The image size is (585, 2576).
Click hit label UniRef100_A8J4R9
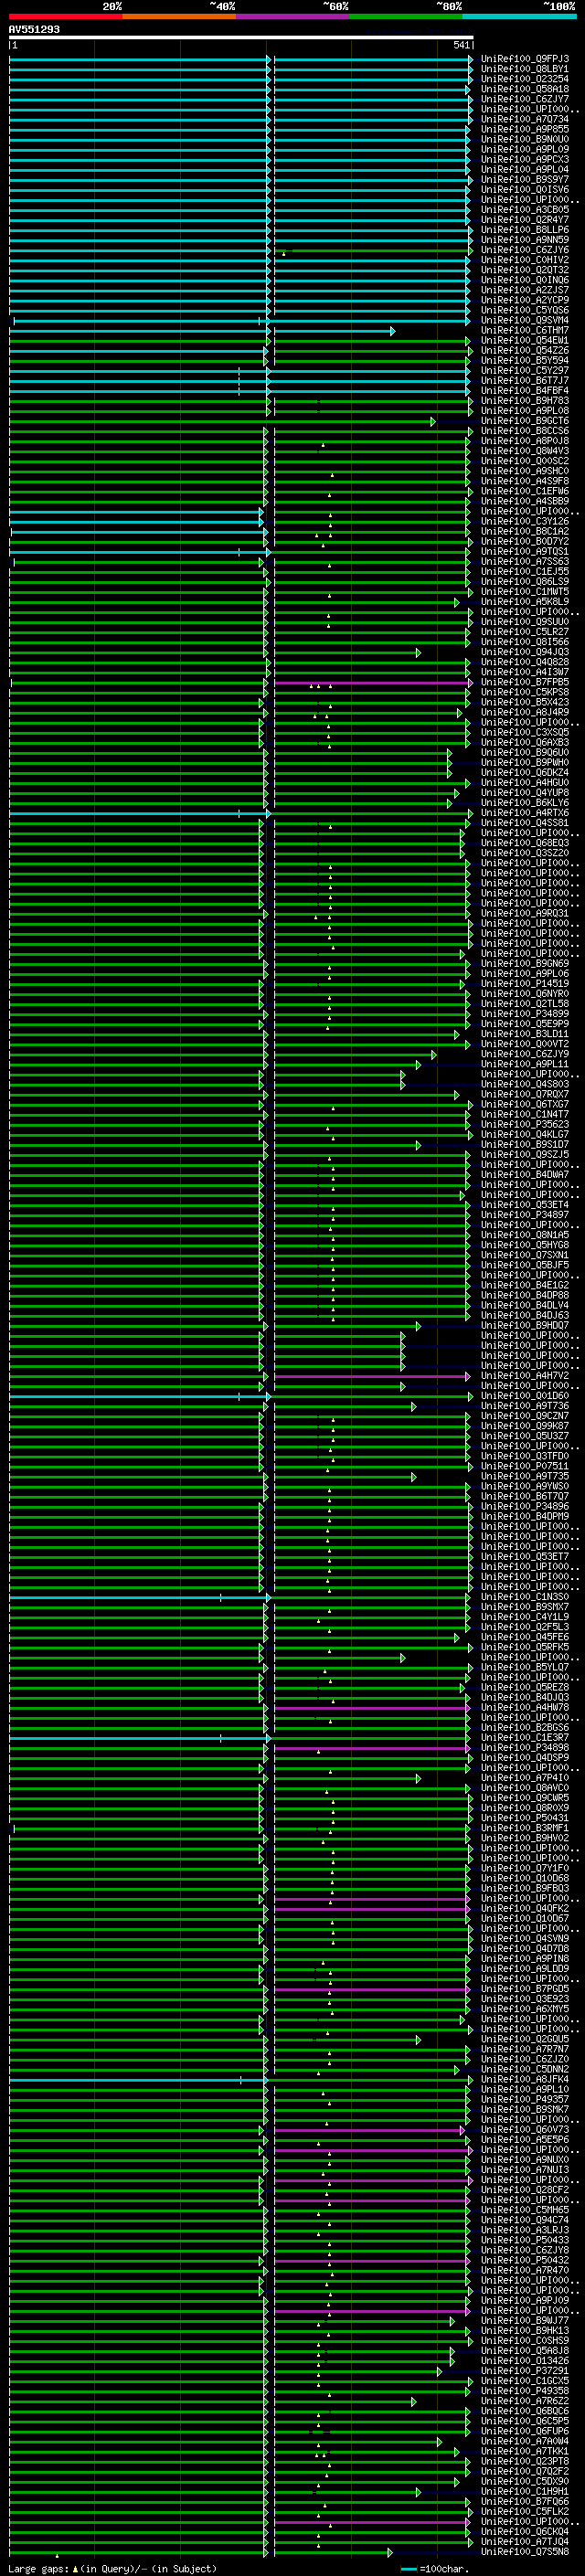tap(524, 712)
